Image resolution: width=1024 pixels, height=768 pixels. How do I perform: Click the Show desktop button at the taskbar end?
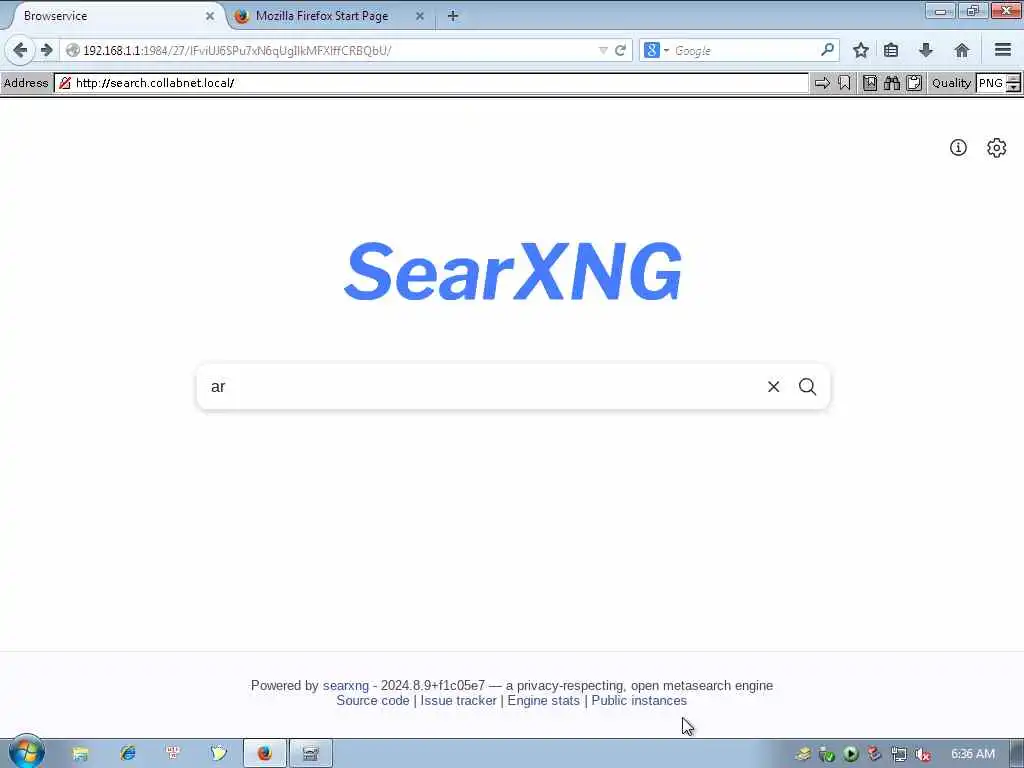click(1017, 754)
